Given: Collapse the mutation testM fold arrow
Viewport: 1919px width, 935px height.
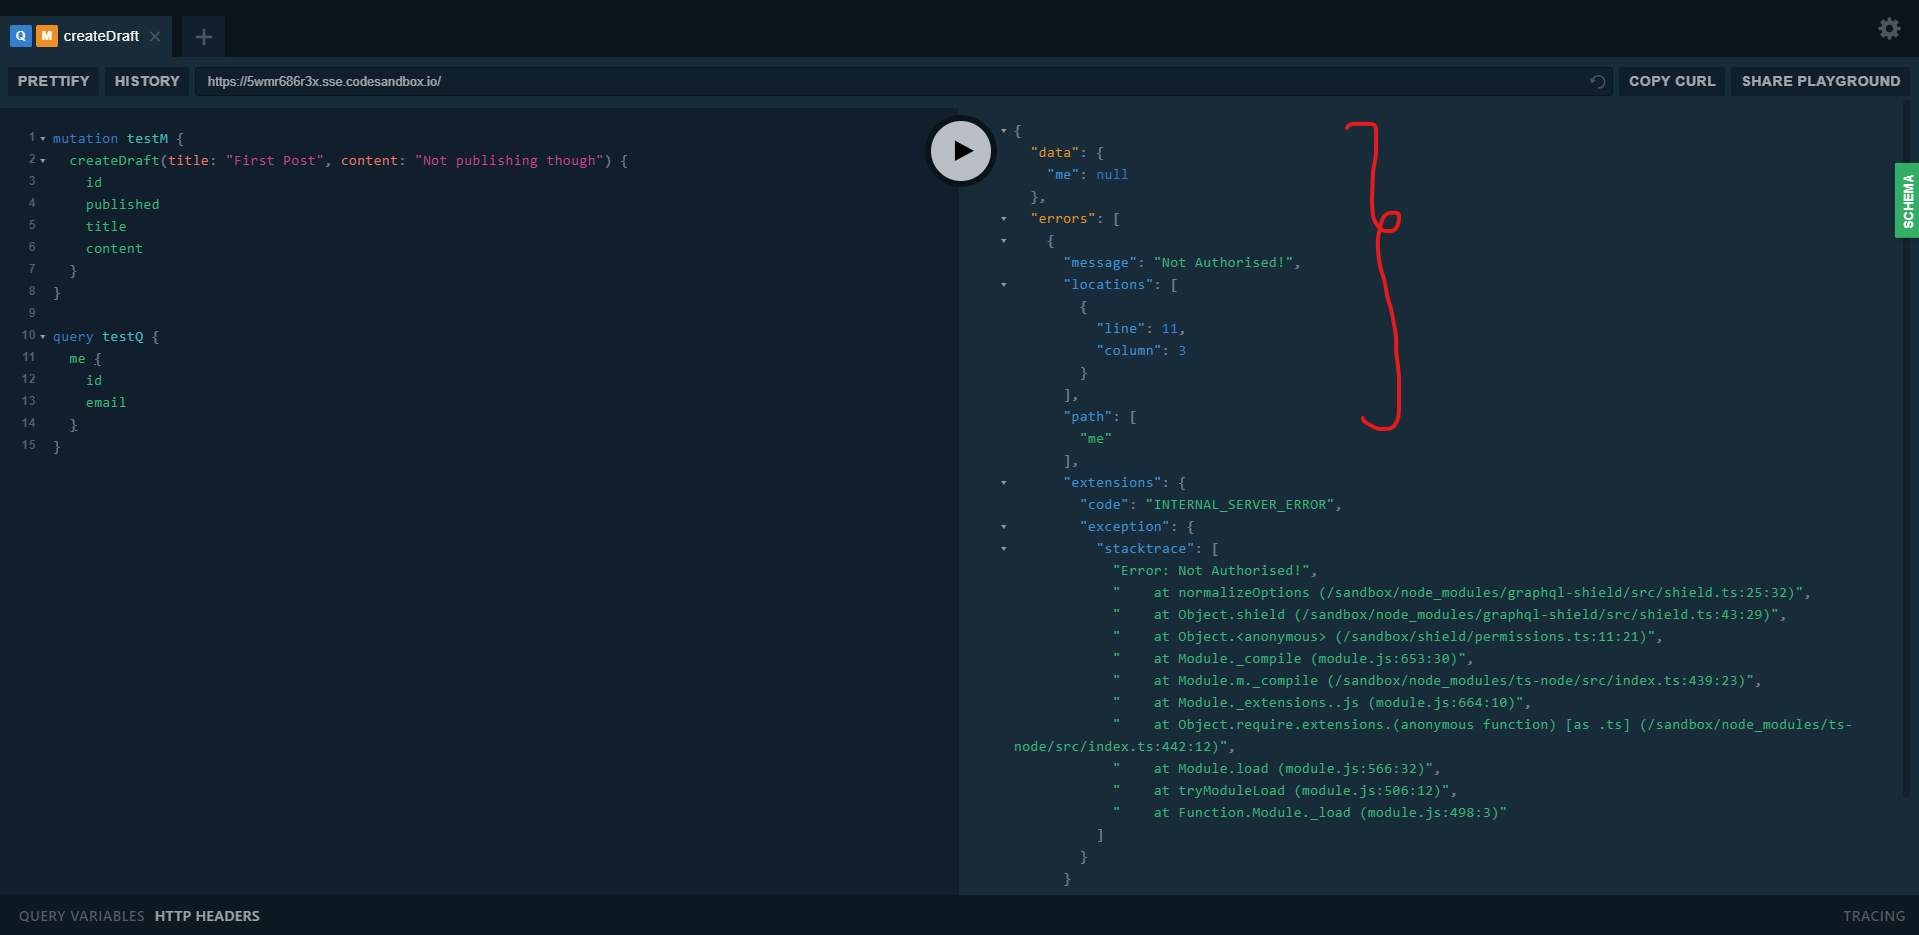Looking at the screenshot, I should tap(43, 139).
